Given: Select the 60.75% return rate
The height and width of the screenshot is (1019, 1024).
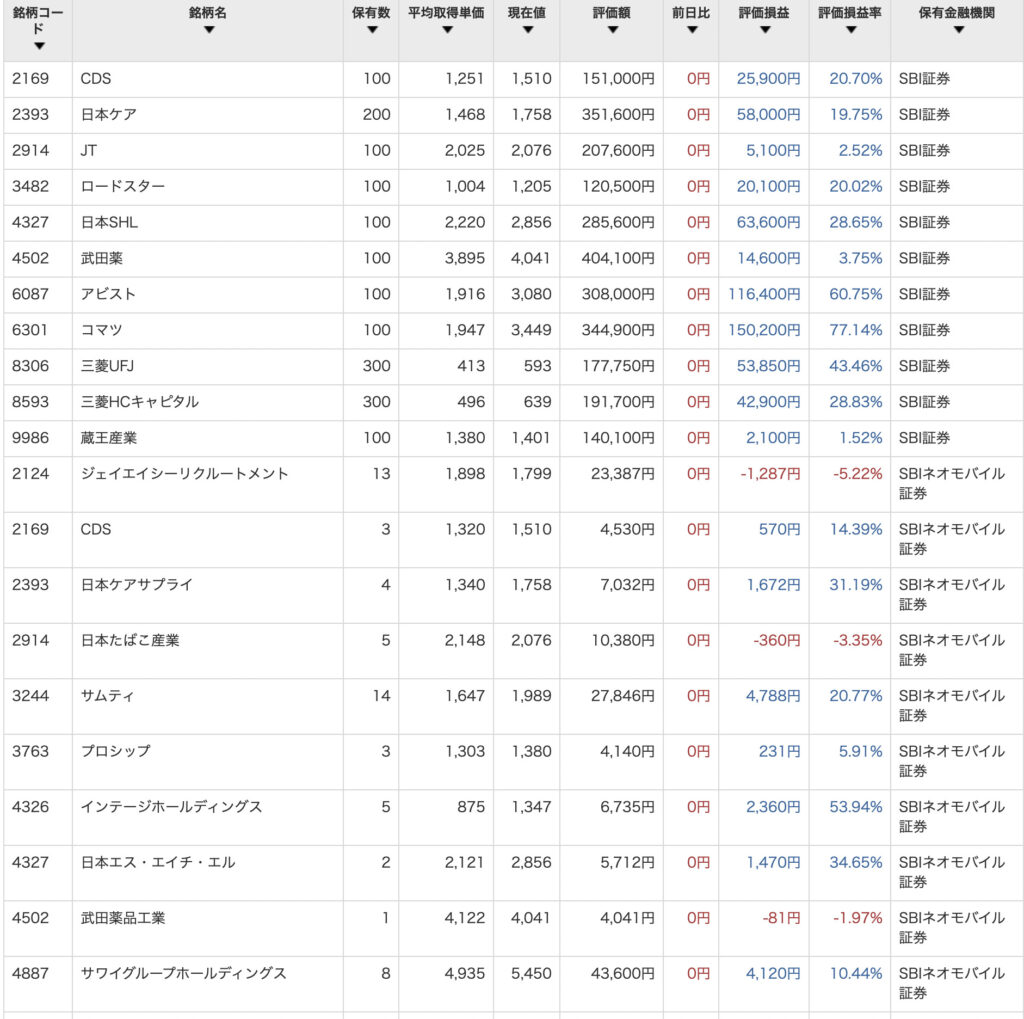Looking at the screenshot, I should (x=856, y=294).
